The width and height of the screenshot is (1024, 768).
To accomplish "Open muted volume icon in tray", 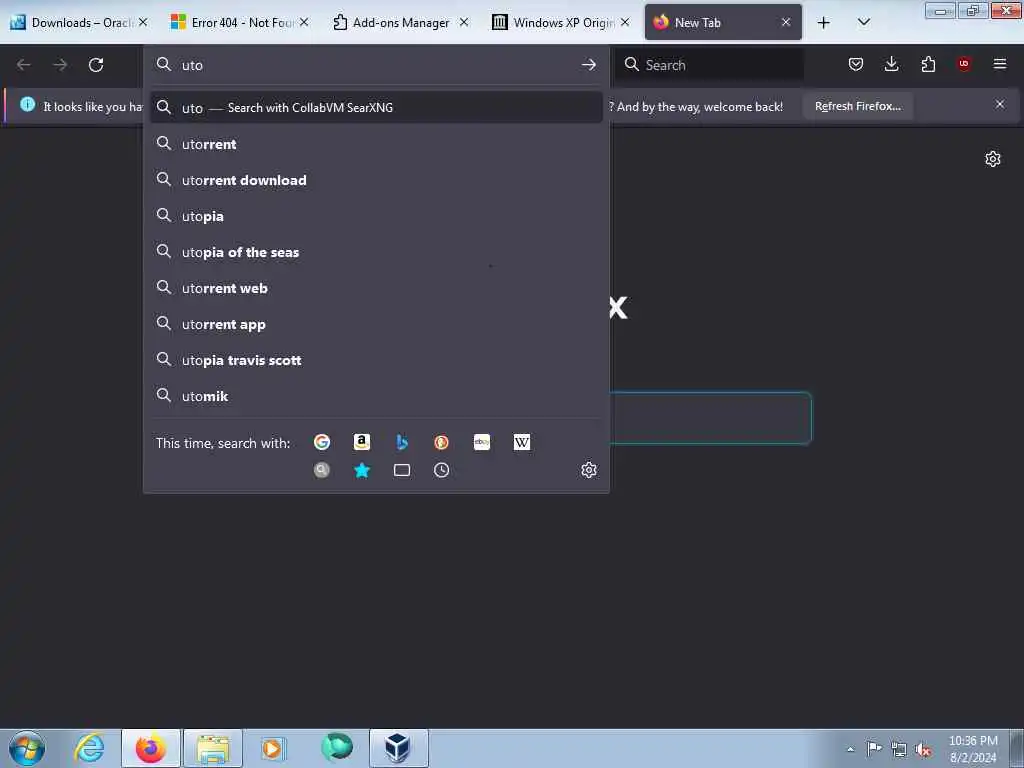I will pyautogui.click(x=923, y=749).
